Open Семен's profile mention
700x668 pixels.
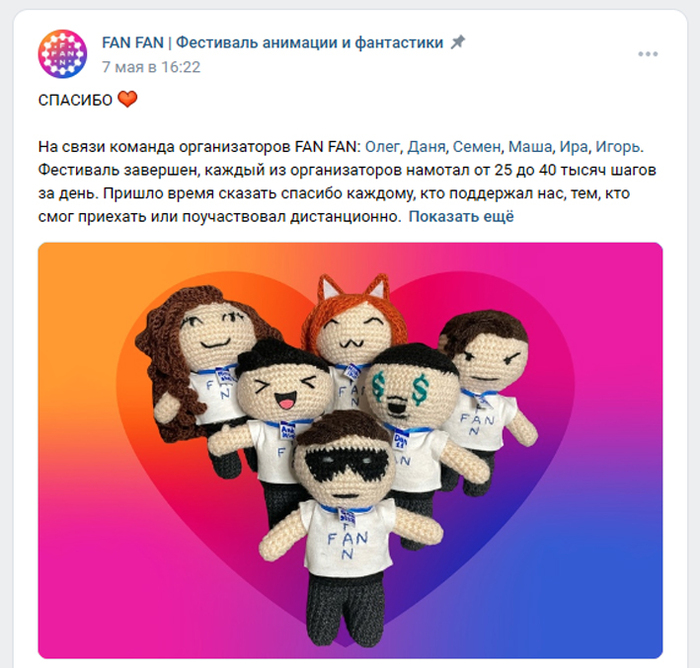tap(477, 146)
